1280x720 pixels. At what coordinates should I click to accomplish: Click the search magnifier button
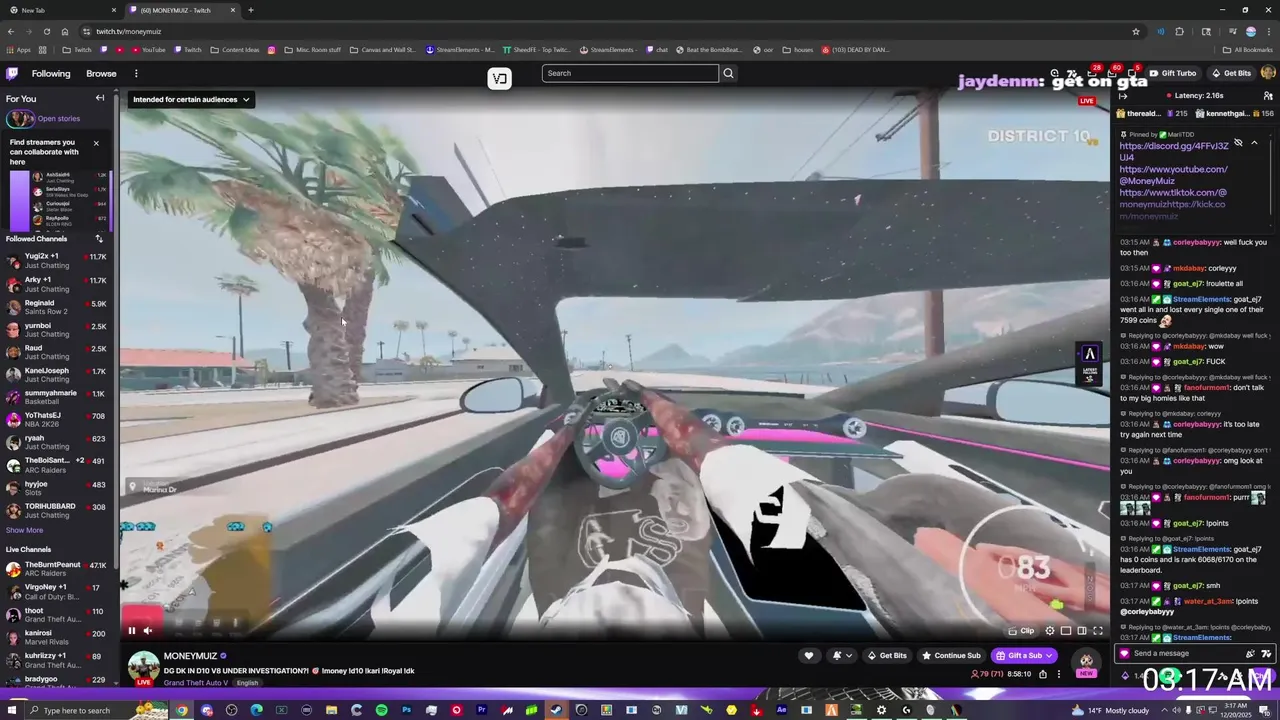(x=728, y=73)
